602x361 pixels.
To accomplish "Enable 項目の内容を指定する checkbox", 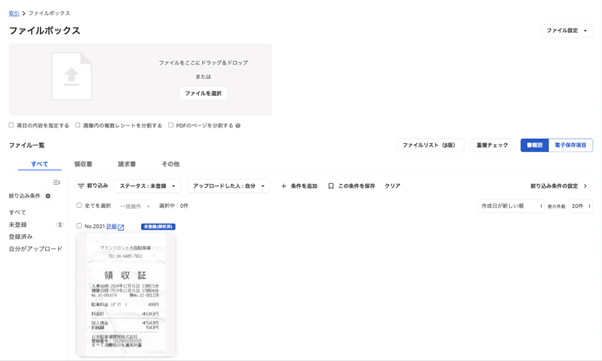I will [11, 125].
